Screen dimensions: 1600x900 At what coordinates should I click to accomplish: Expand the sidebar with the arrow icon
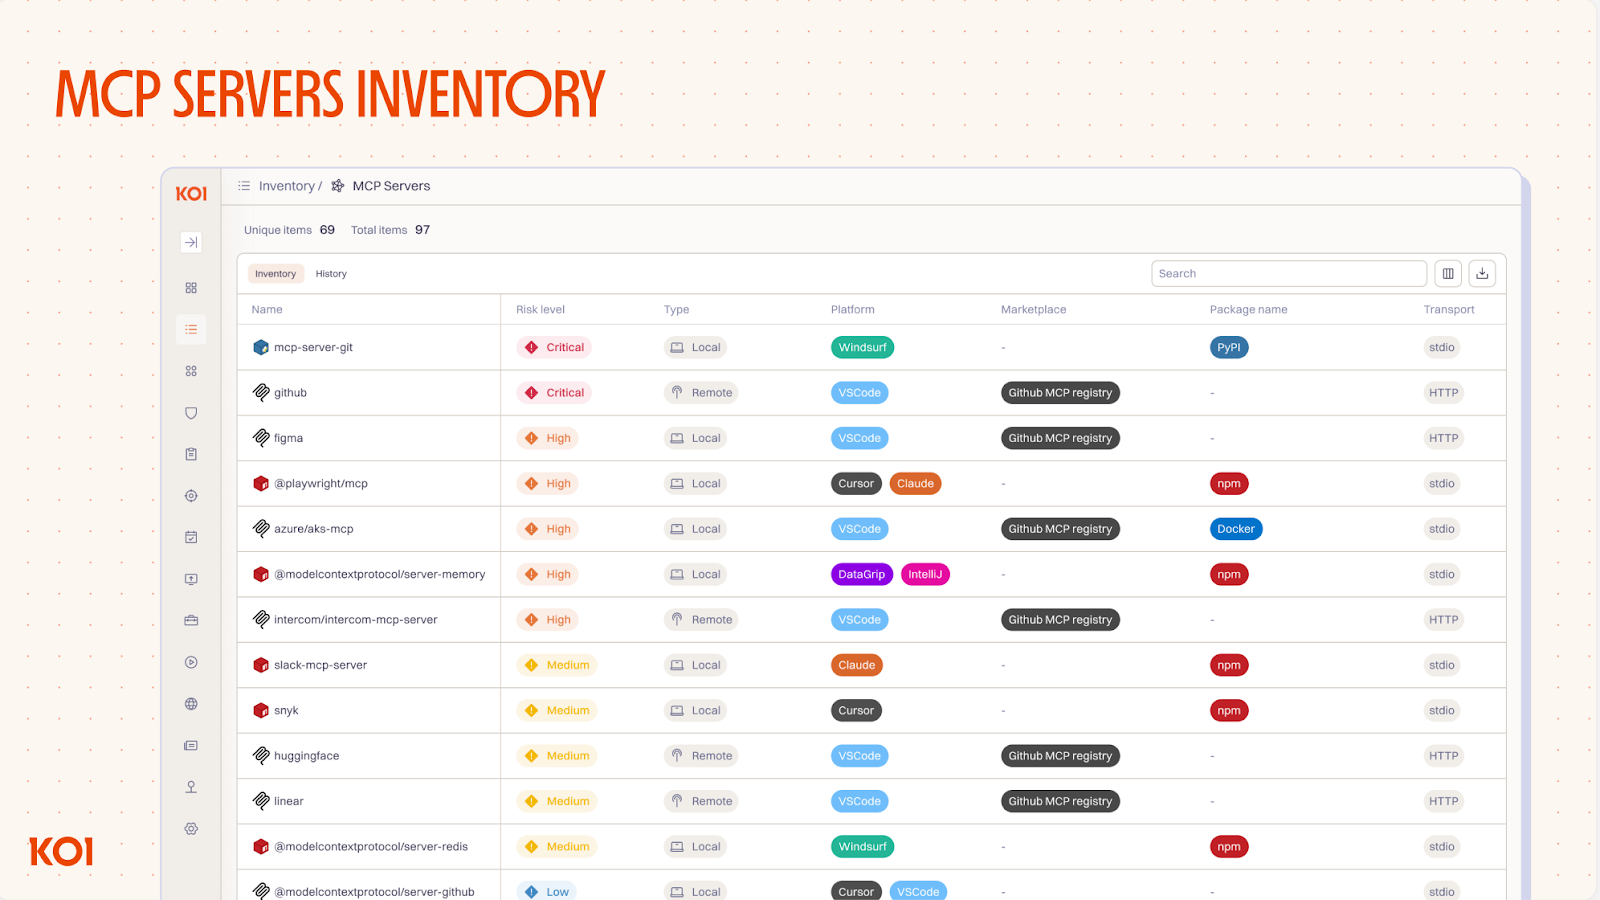pyautogui.click(x=191, y=242)
